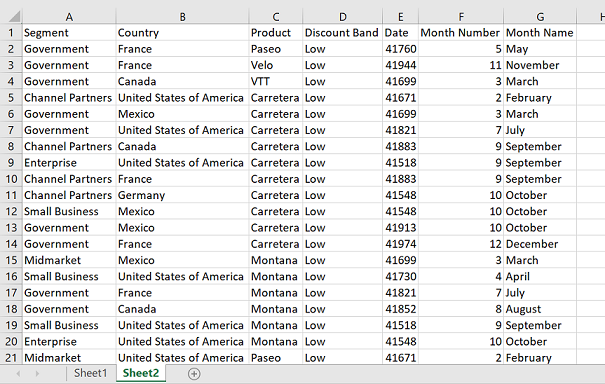605x384 pixels.
Task: Click month number 11 cell
Action: click(x=461, y=65)
